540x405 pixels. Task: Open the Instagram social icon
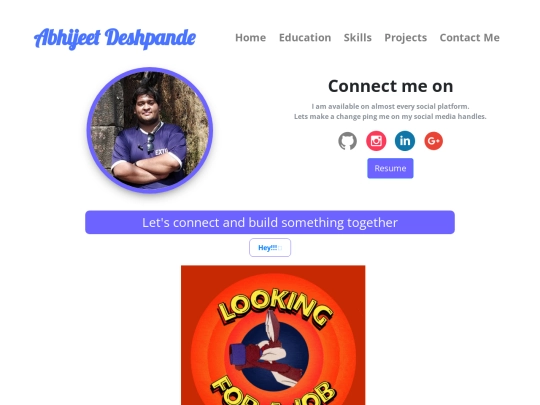click(x=376, y=141)
